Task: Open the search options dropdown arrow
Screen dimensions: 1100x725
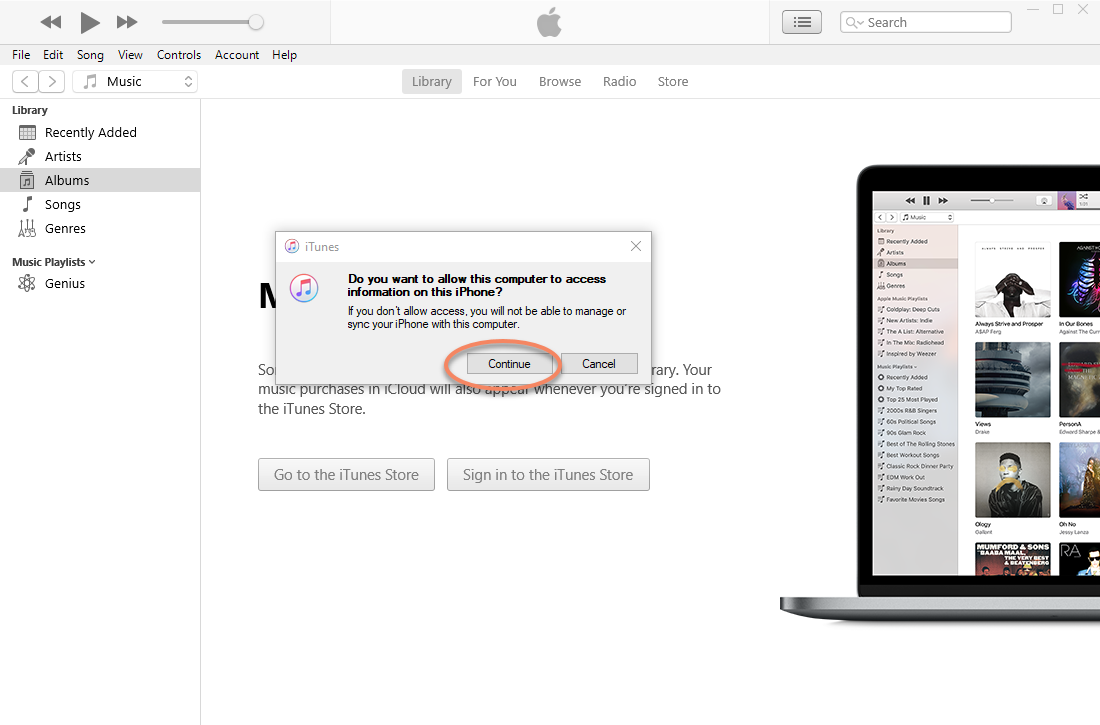Action: click(855, 22)
